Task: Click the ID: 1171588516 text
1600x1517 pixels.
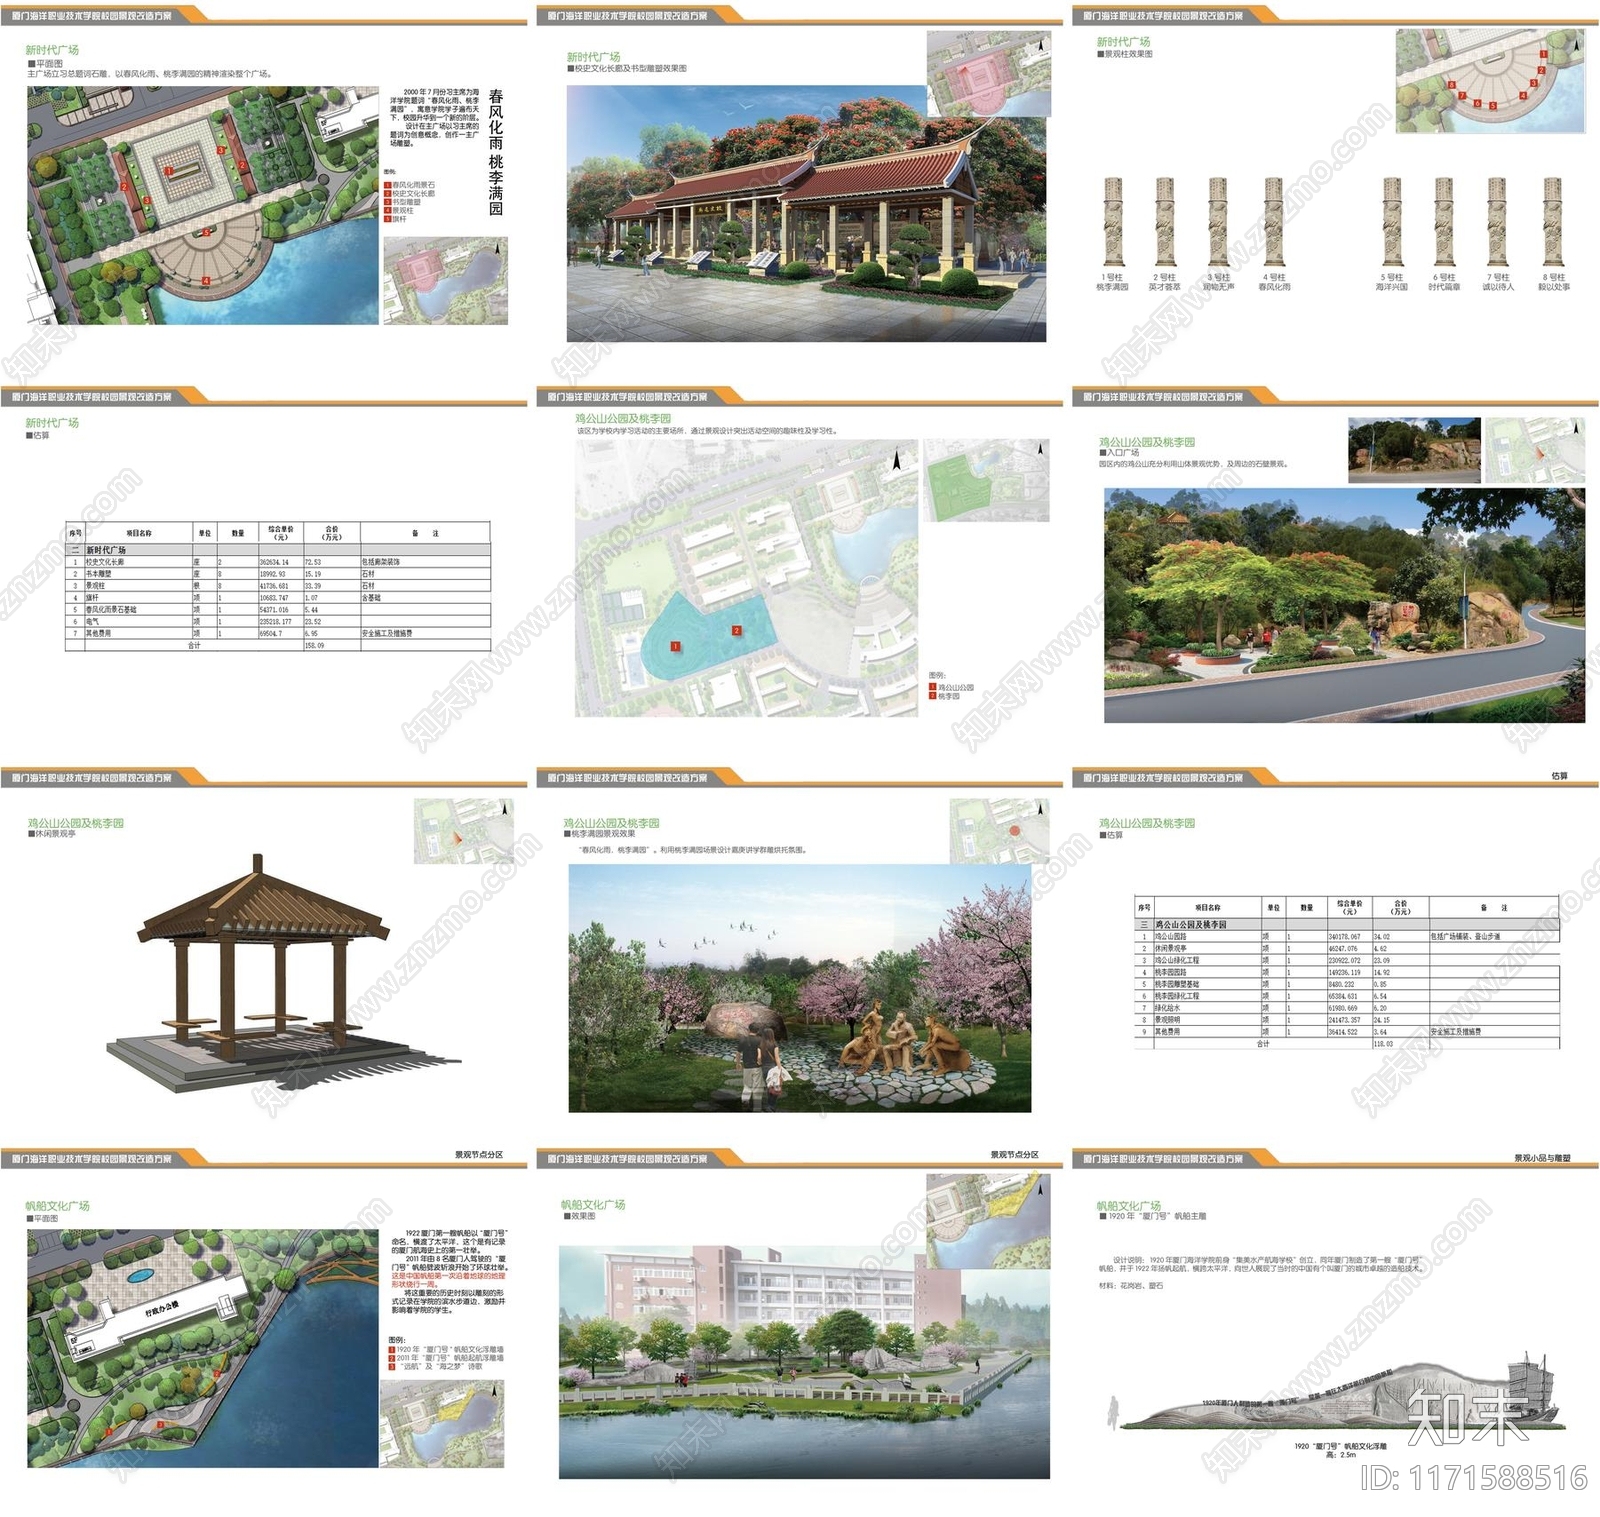Action: 1474,1478
